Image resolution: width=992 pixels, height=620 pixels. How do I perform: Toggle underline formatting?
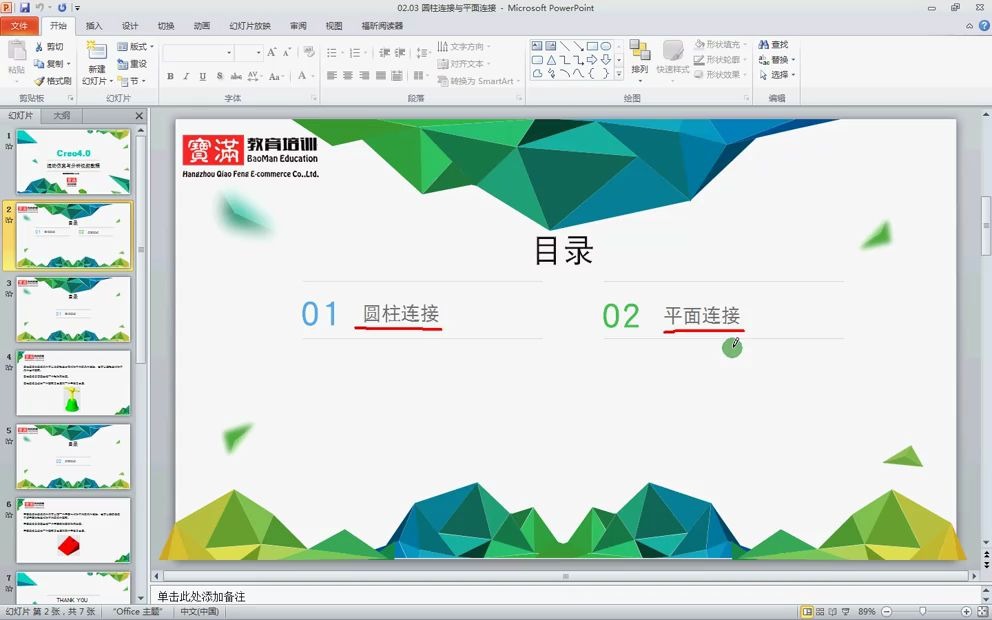(x=202, y=75)
